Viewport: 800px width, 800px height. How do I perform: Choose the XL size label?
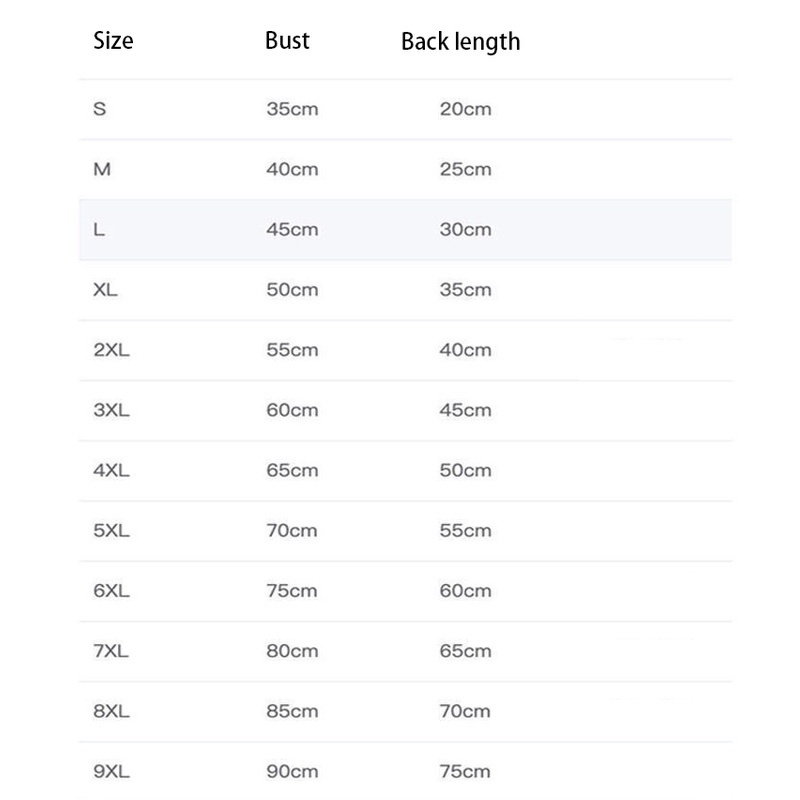[x=105, y=290]
